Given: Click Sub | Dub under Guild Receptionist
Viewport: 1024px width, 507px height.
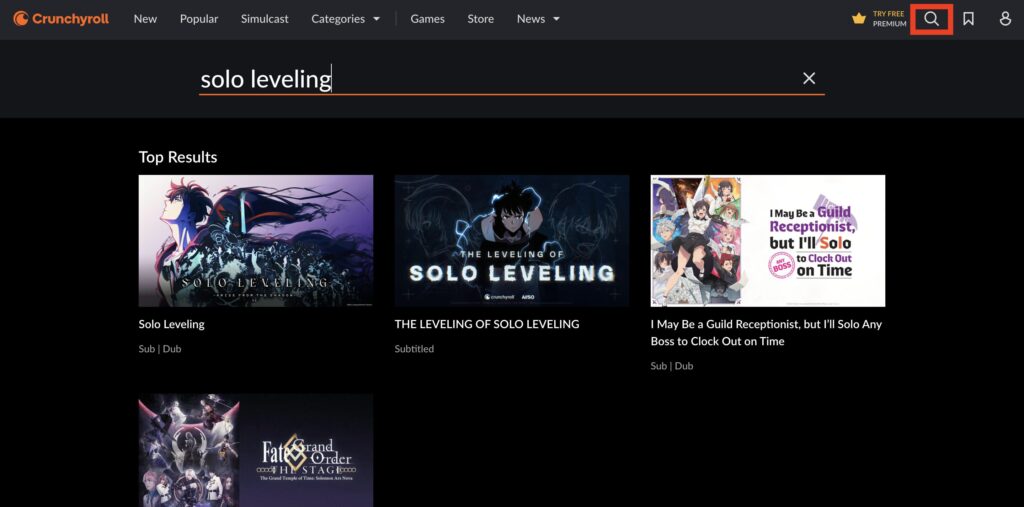Looking at the screenshot, I should pos(672,366).
